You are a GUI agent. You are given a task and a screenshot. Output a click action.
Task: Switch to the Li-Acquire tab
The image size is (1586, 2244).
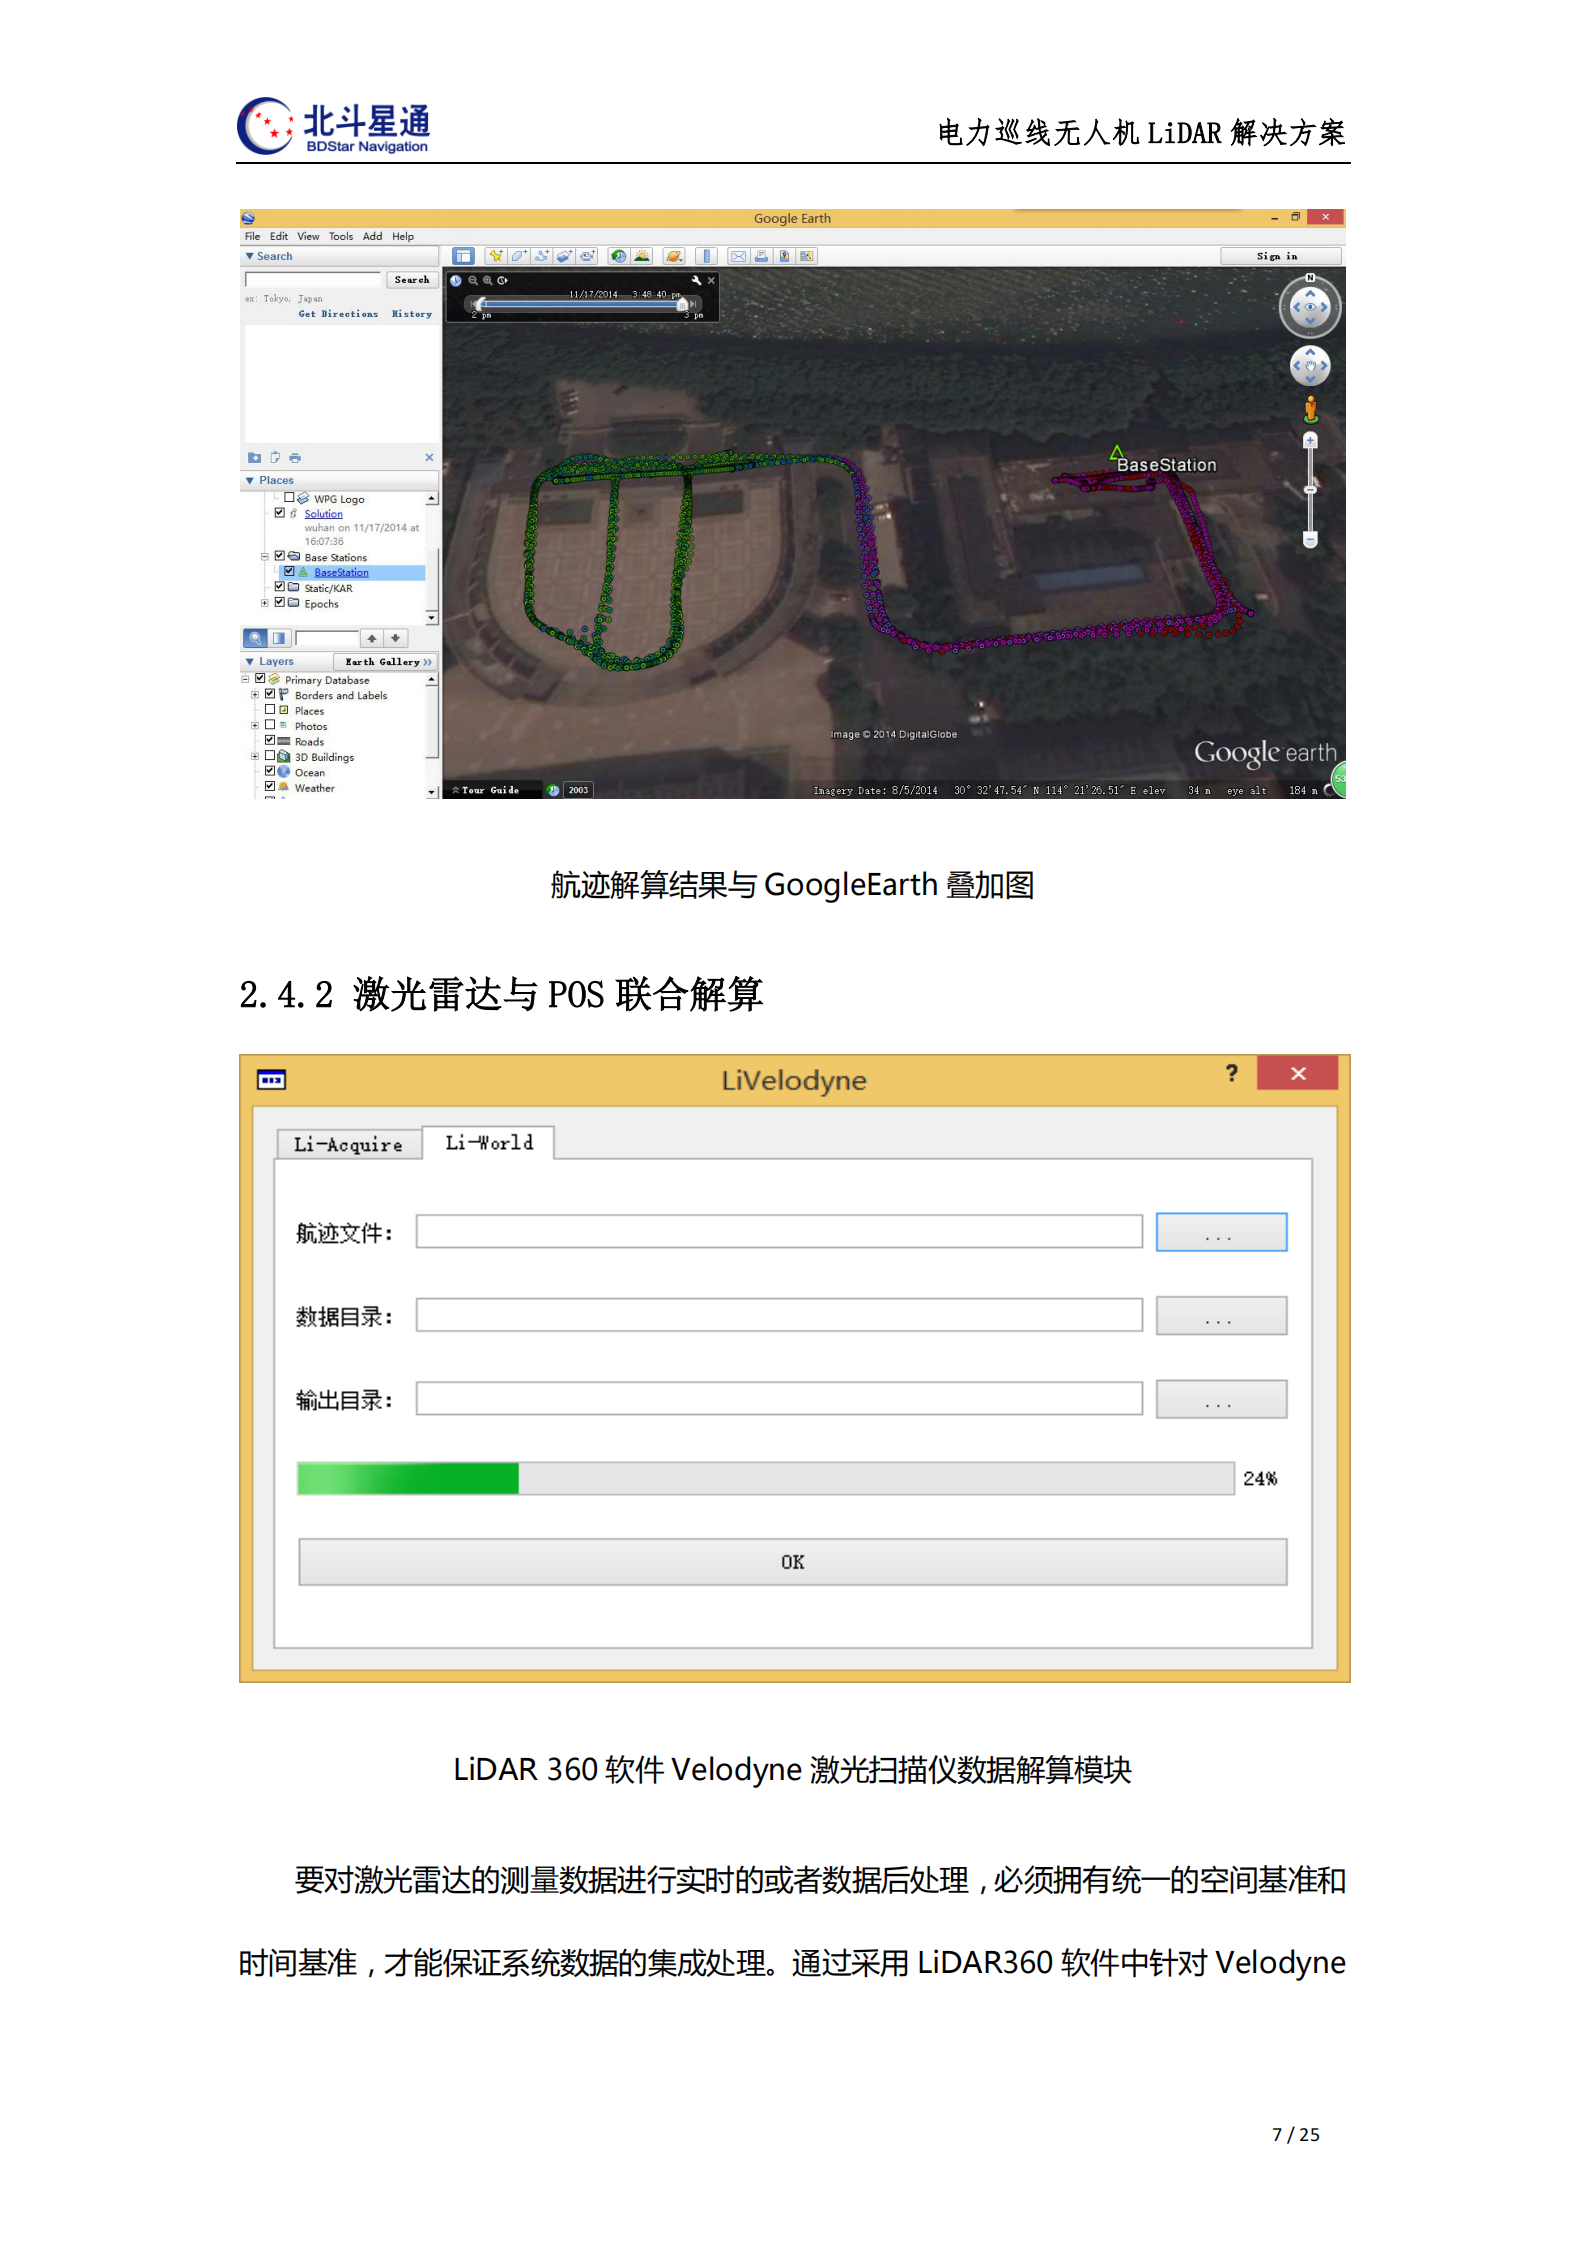[348, 1144]
